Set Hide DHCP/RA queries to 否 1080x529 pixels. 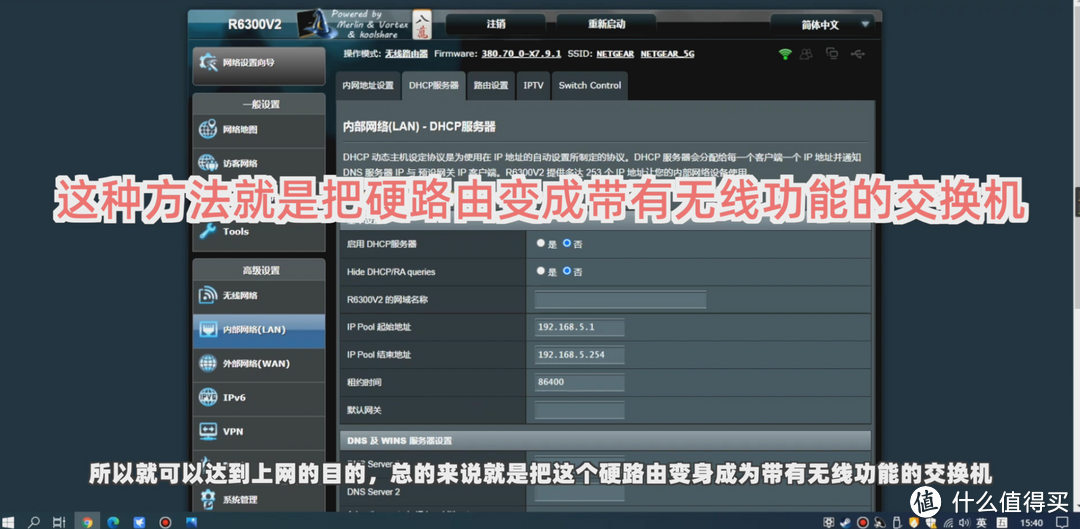click(566, 271)
